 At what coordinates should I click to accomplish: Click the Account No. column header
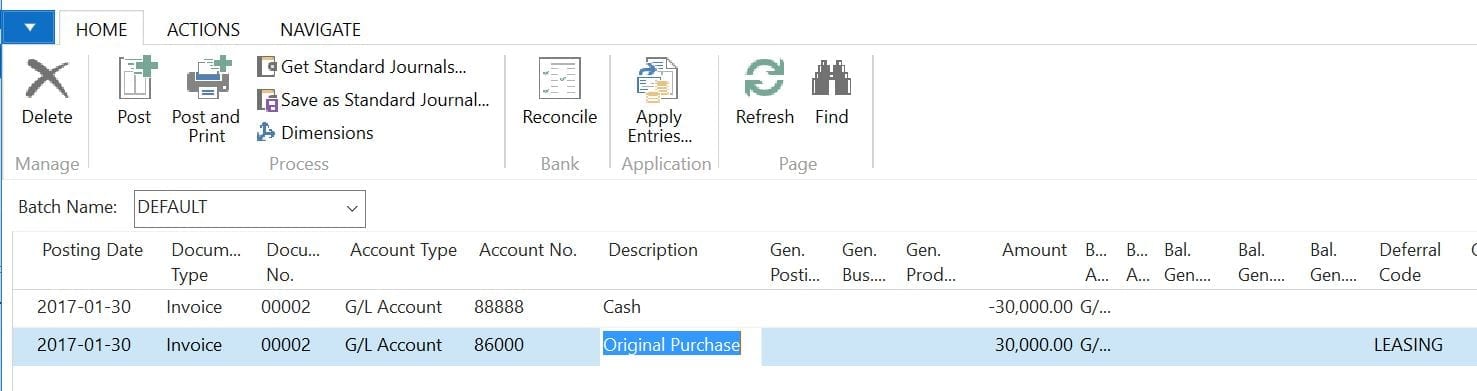[x=528, y=251]
